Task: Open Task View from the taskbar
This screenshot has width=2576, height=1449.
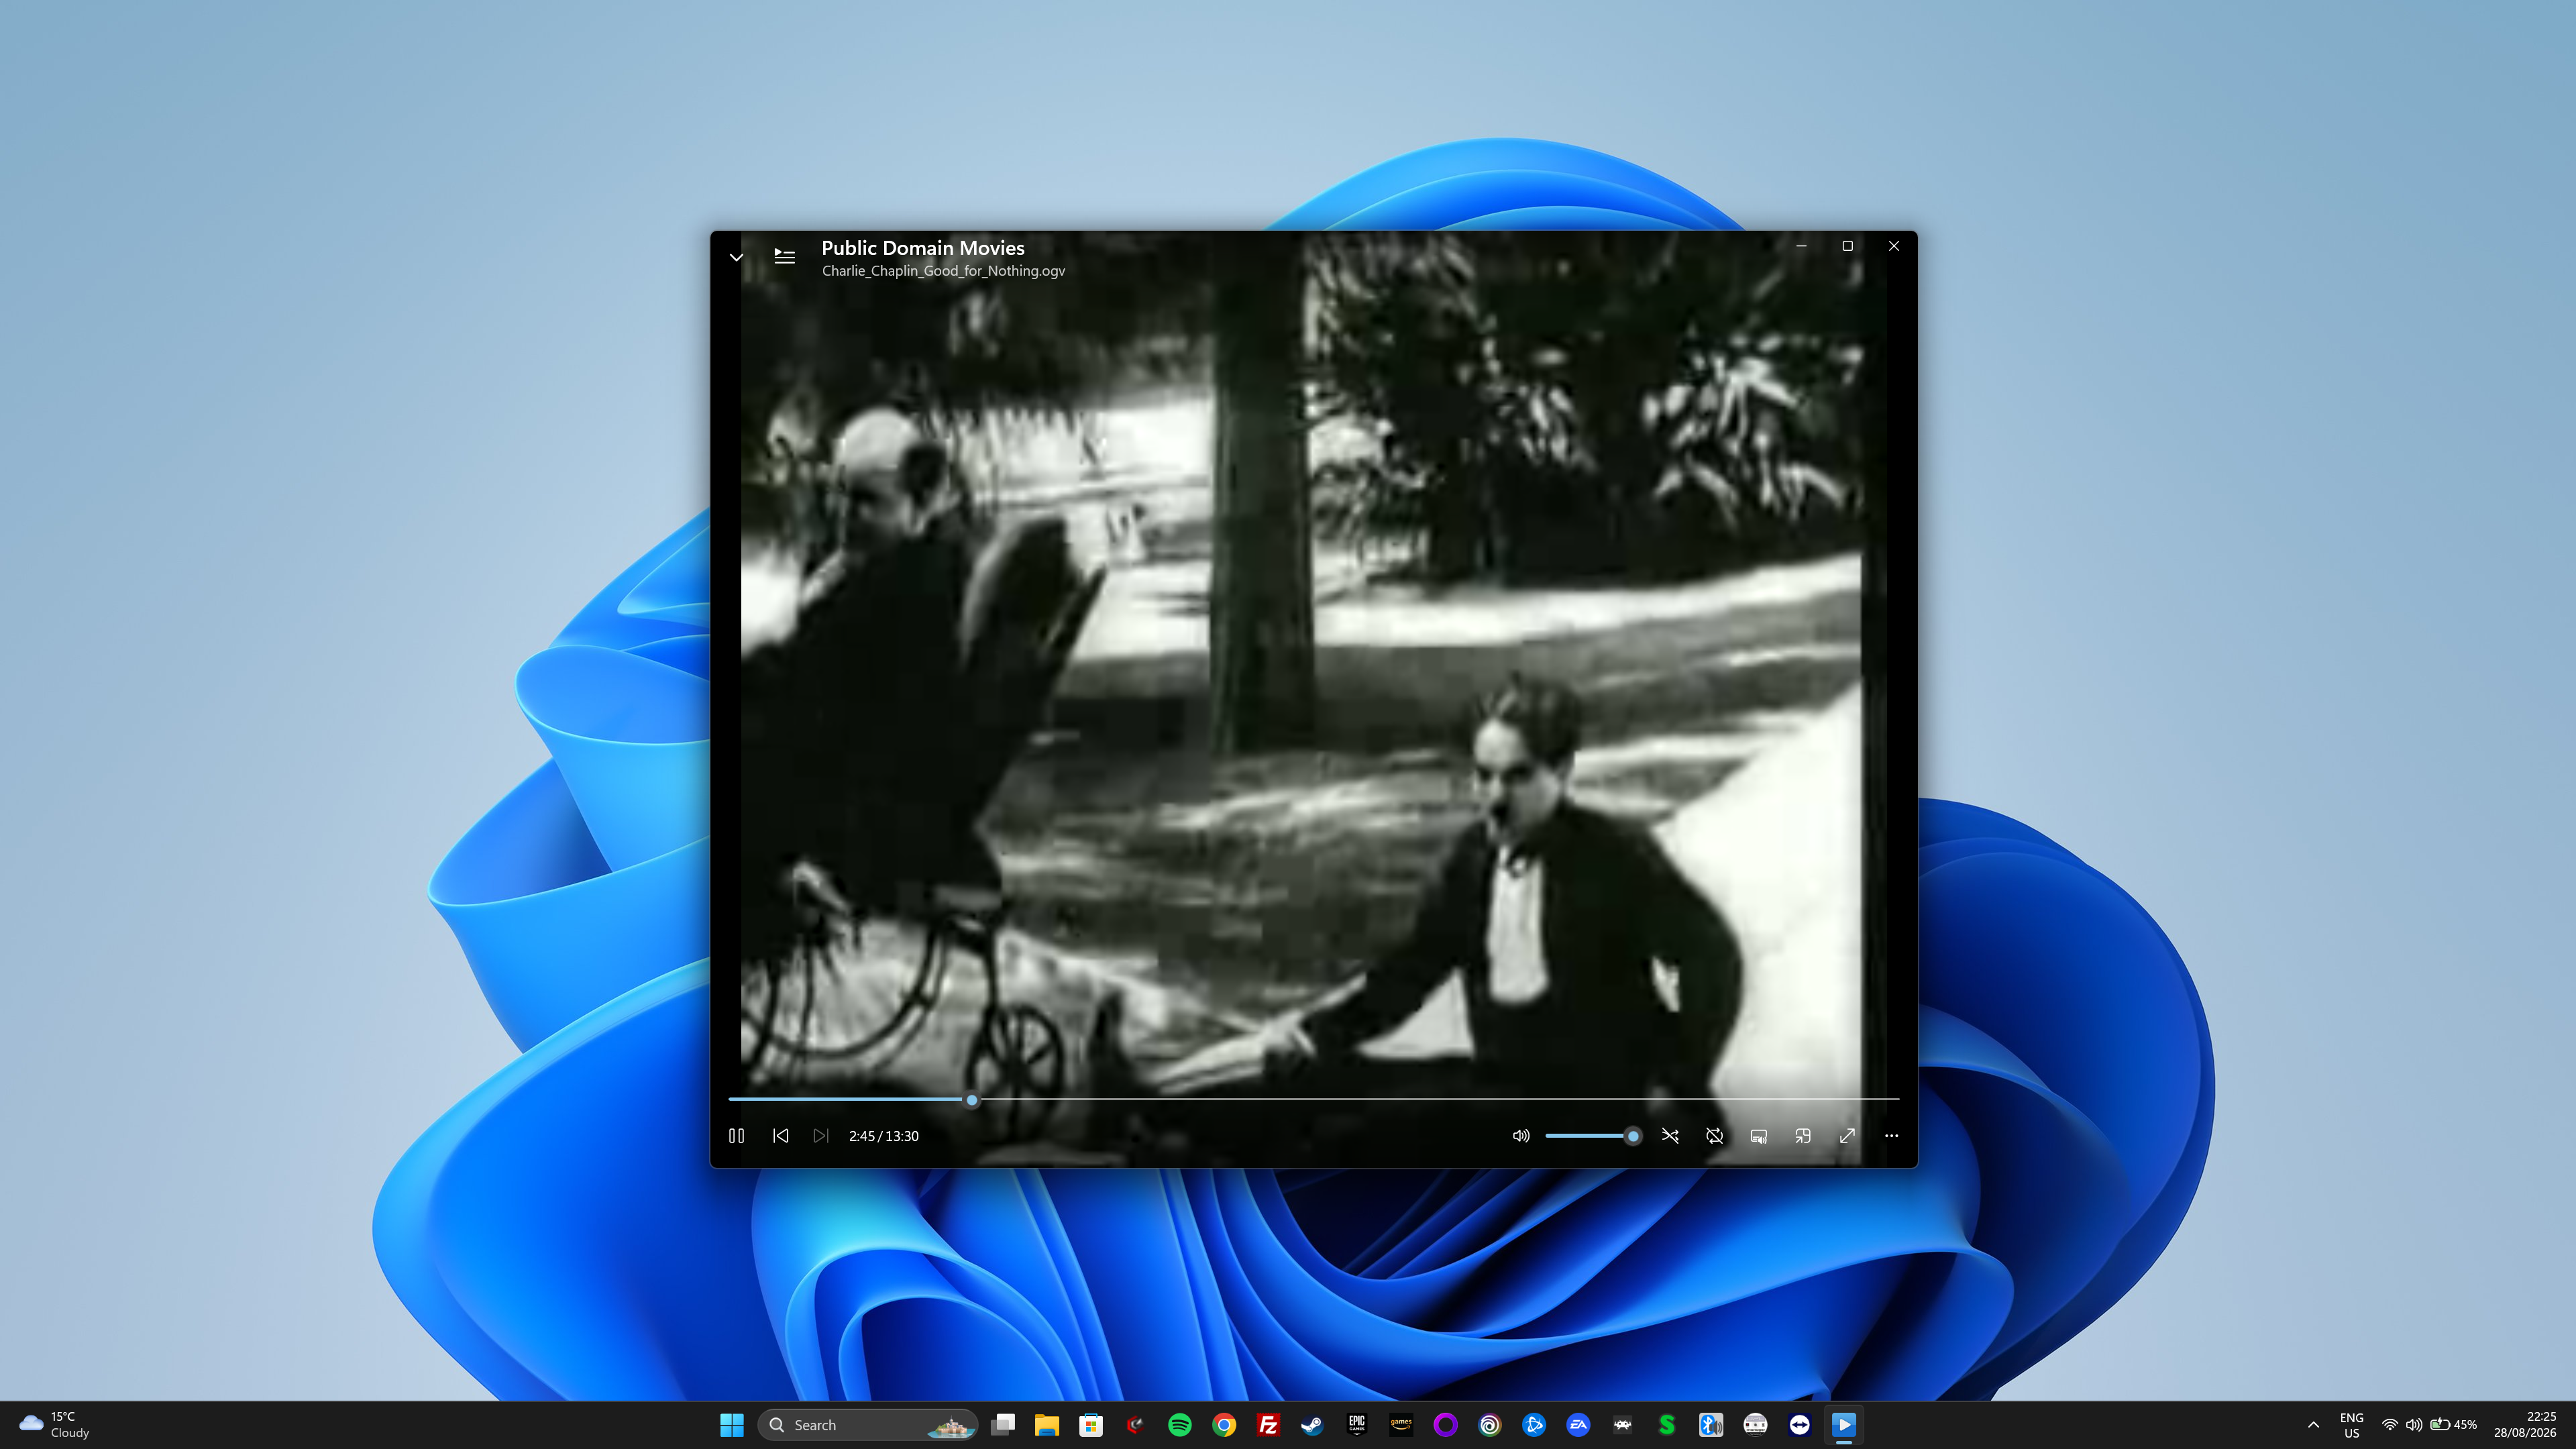Action: coord(1003,1425)
